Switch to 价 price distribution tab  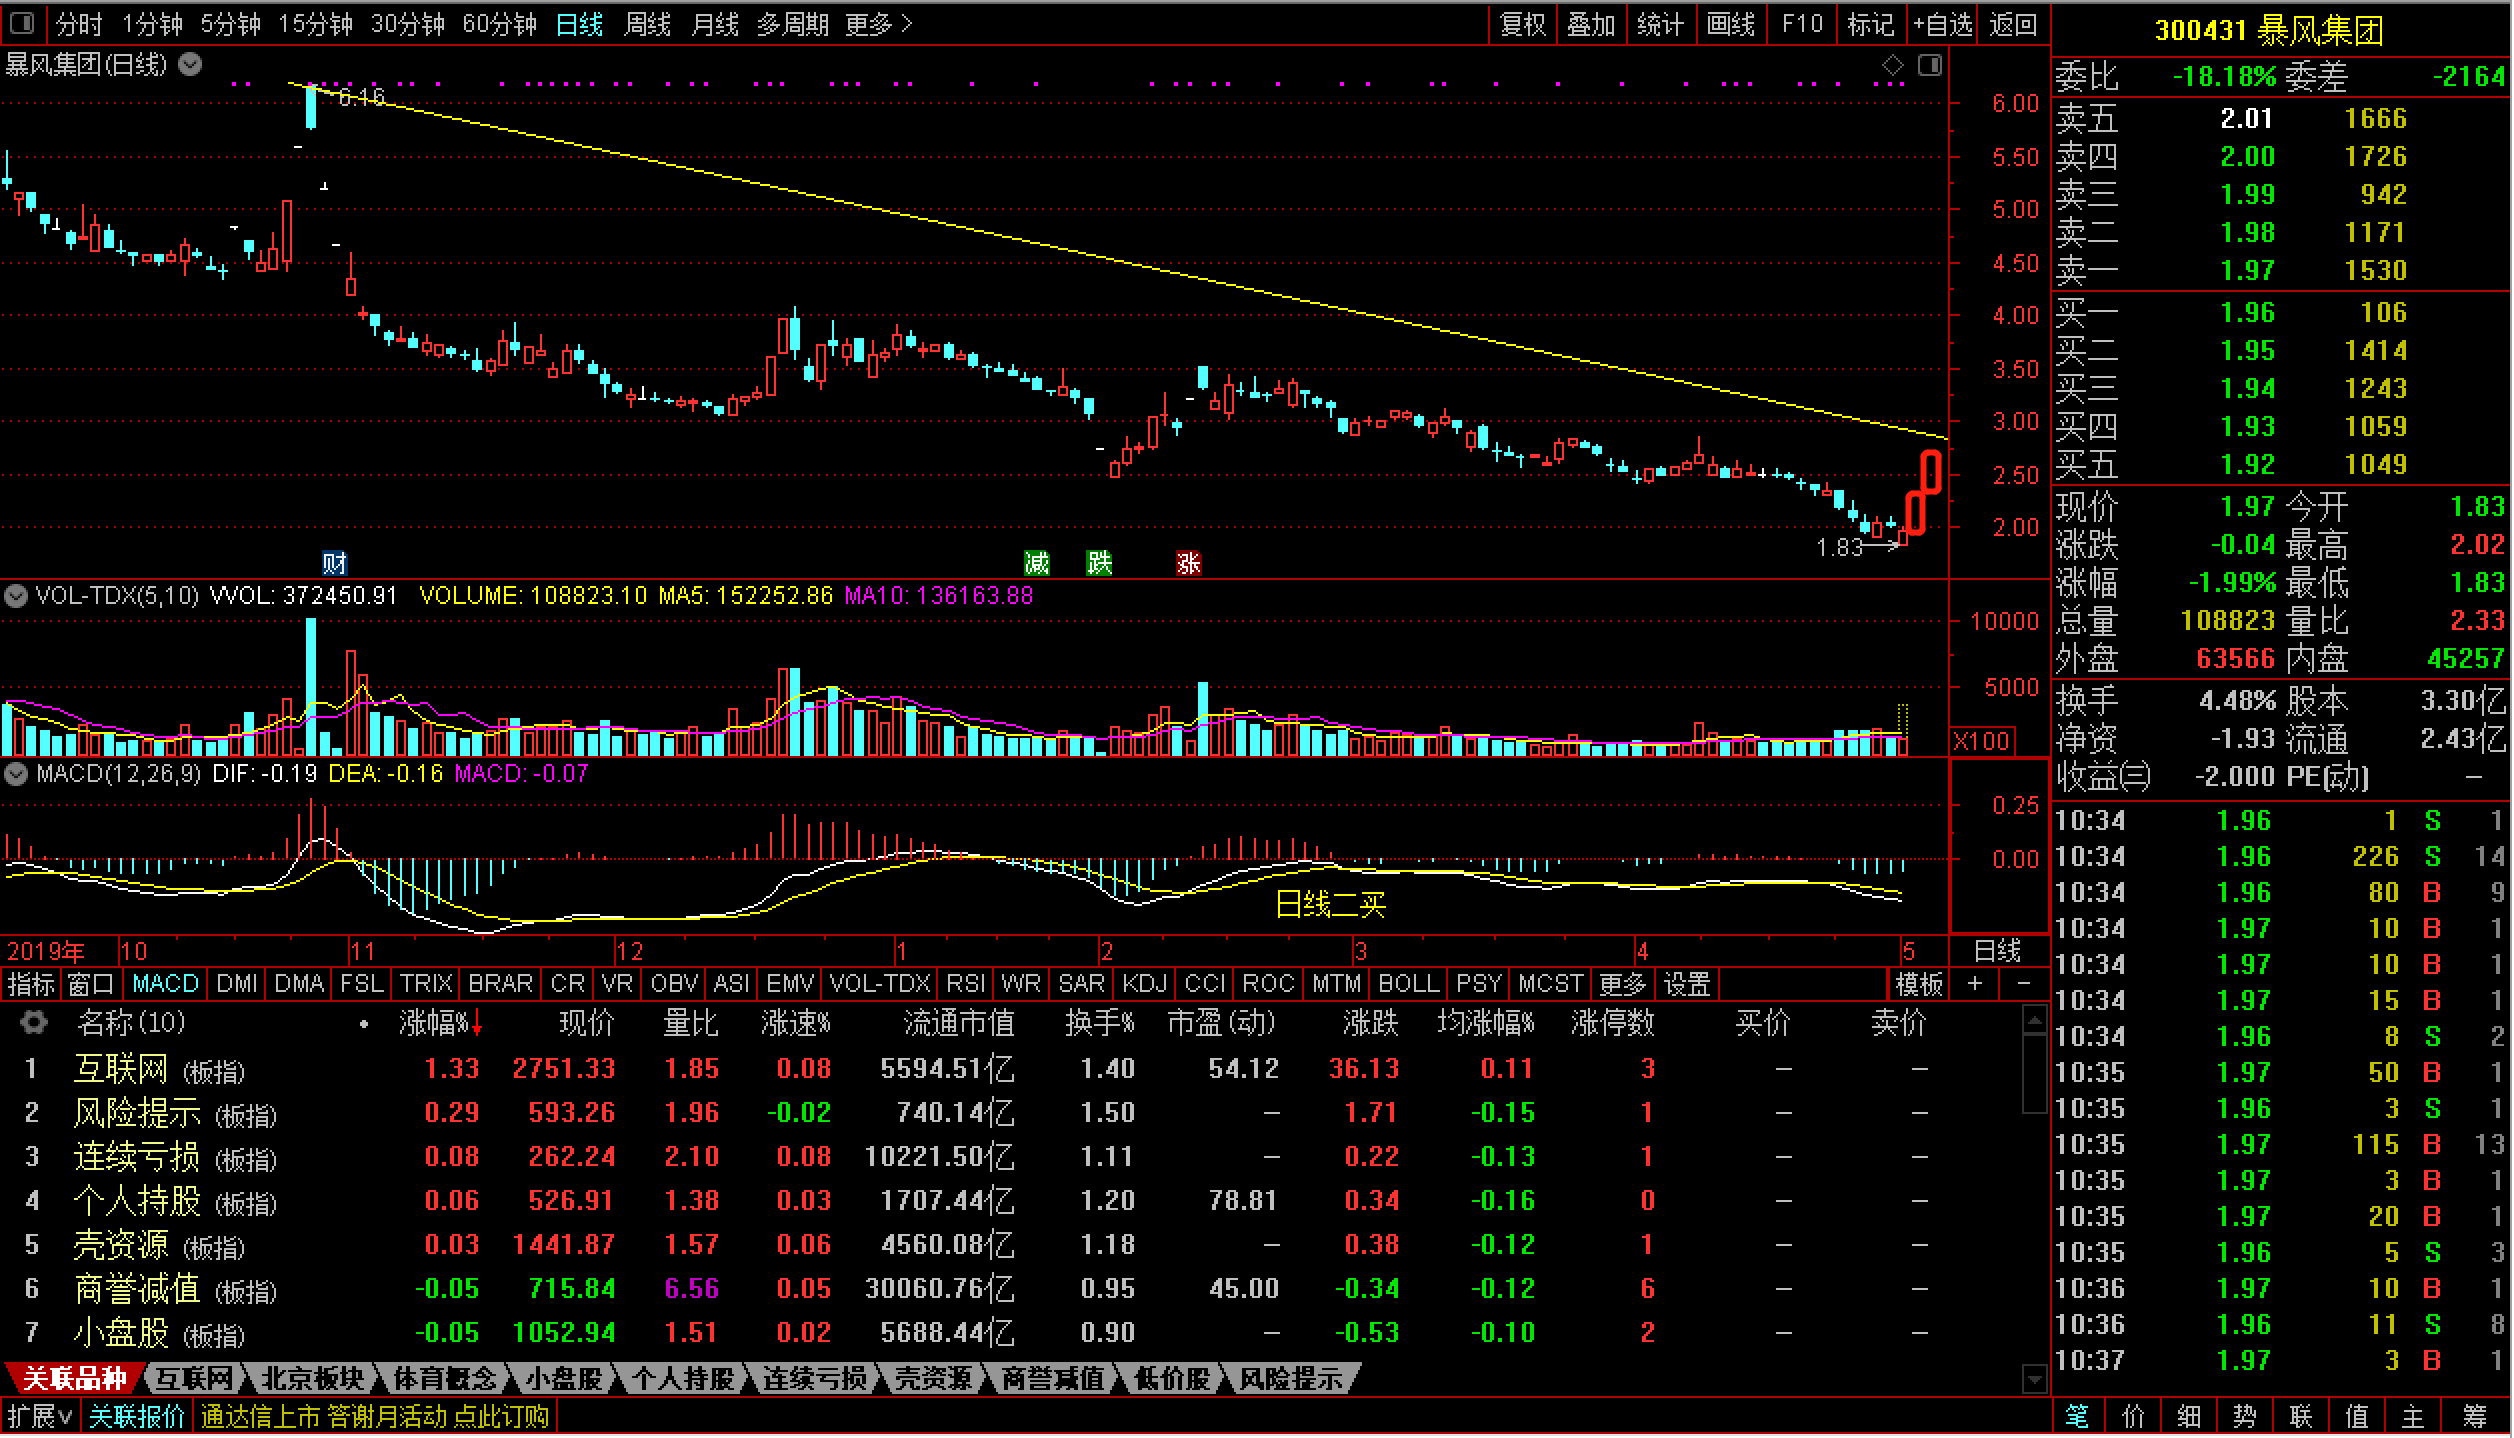[2133, 1418]
